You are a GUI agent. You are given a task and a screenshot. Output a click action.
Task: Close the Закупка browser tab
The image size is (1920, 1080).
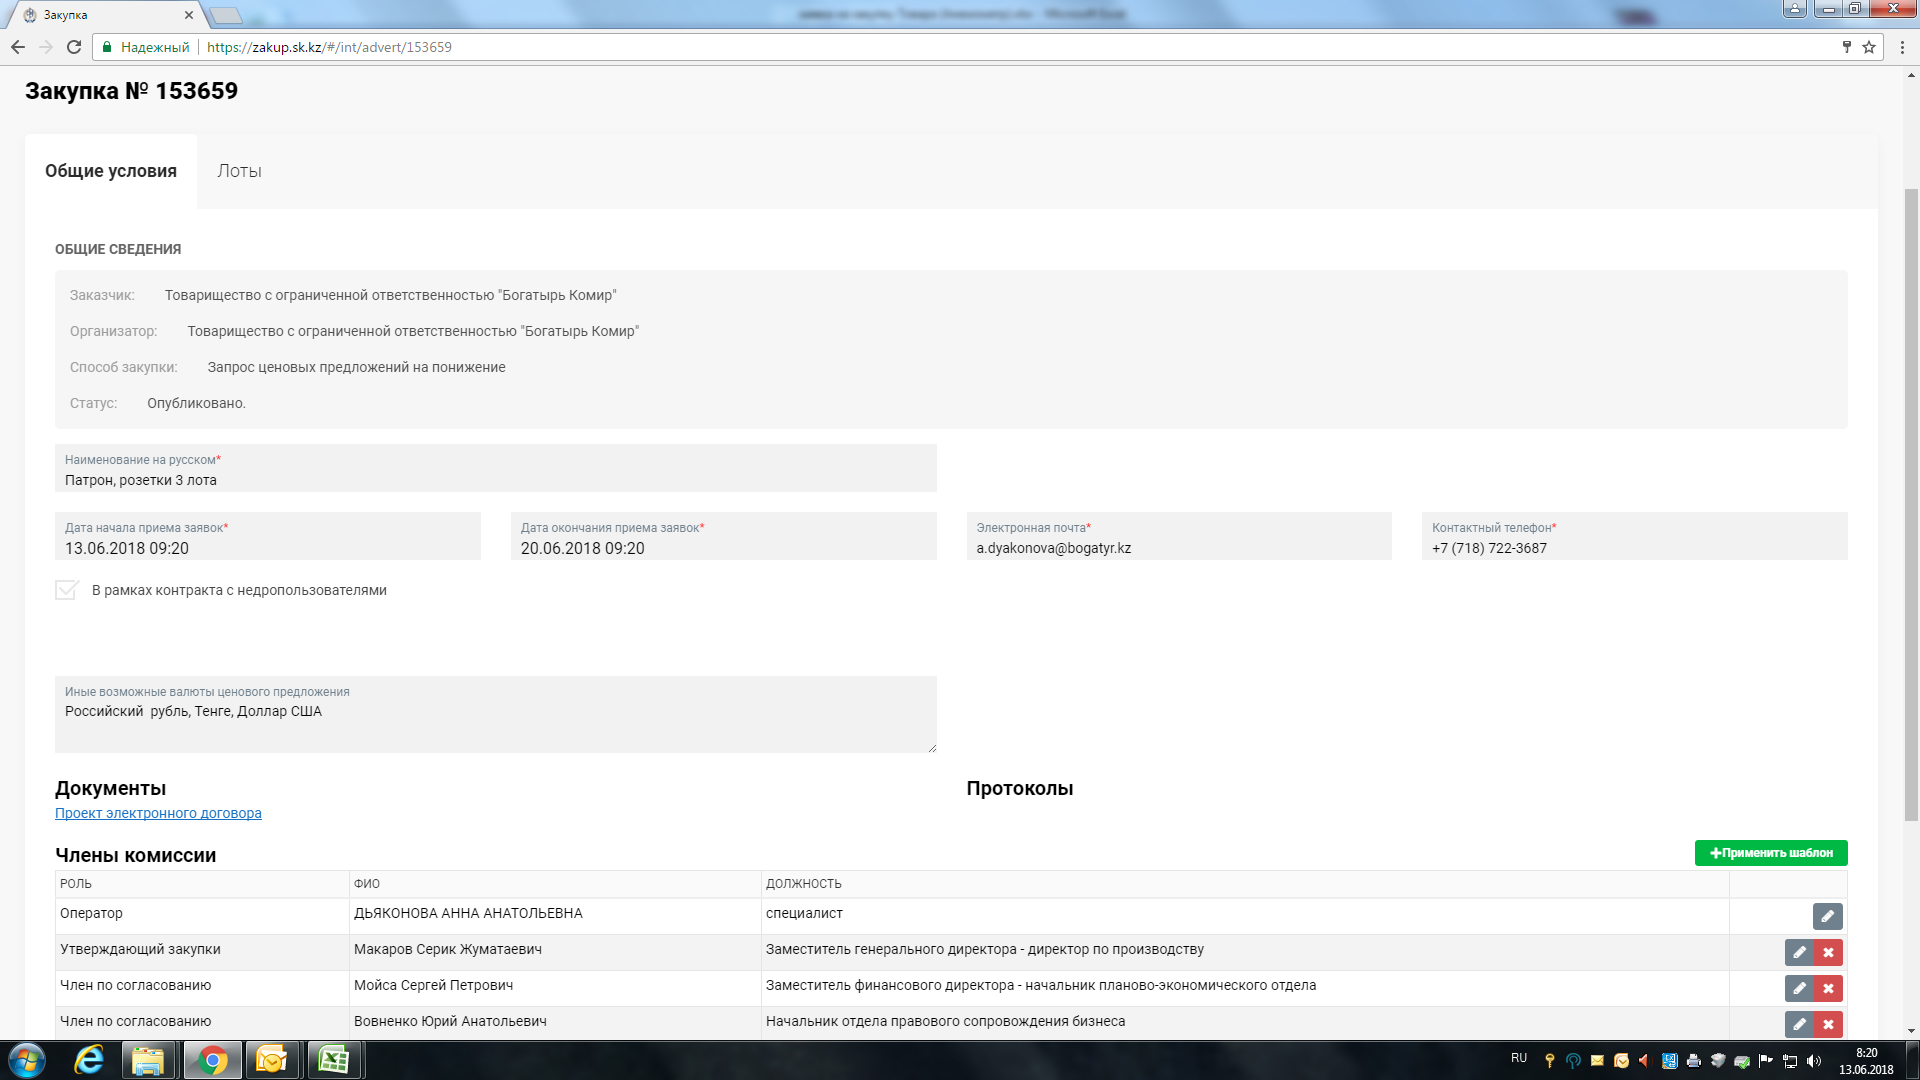[x=189, y=15]
